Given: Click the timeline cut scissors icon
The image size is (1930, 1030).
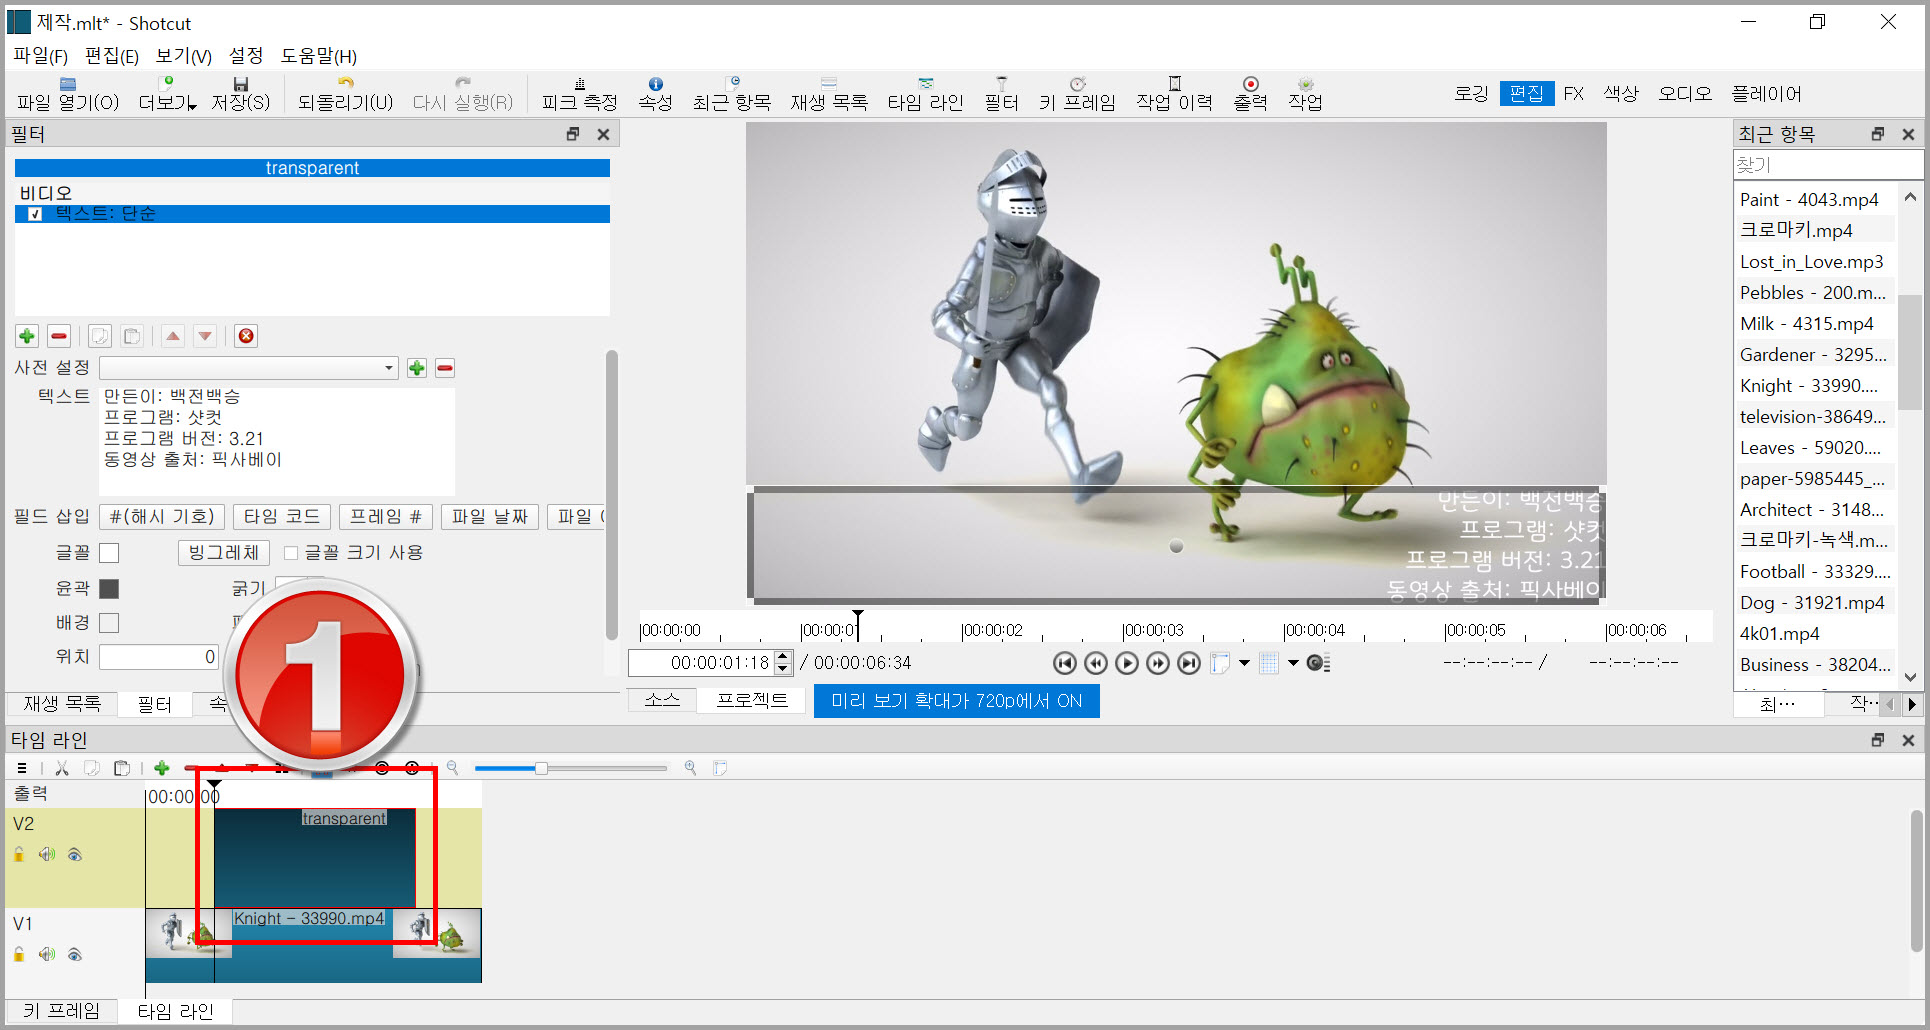Looking at the screenshot, I should click(x=62, y=768).
